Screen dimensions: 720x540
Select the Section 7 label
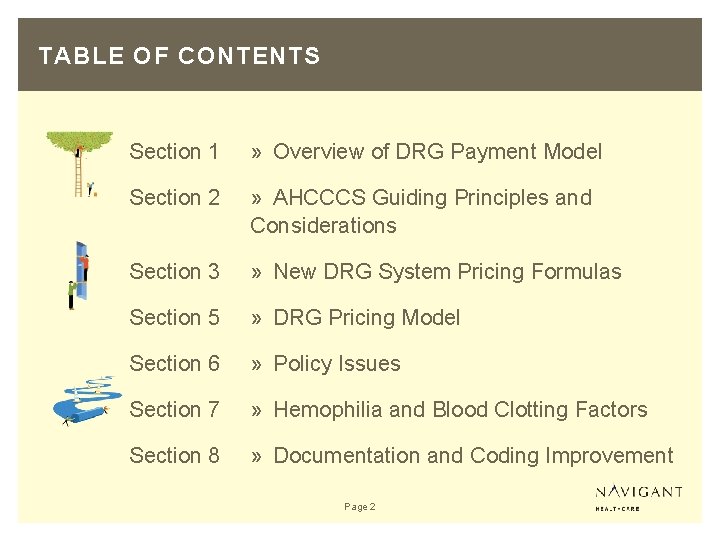pos(174,410)
